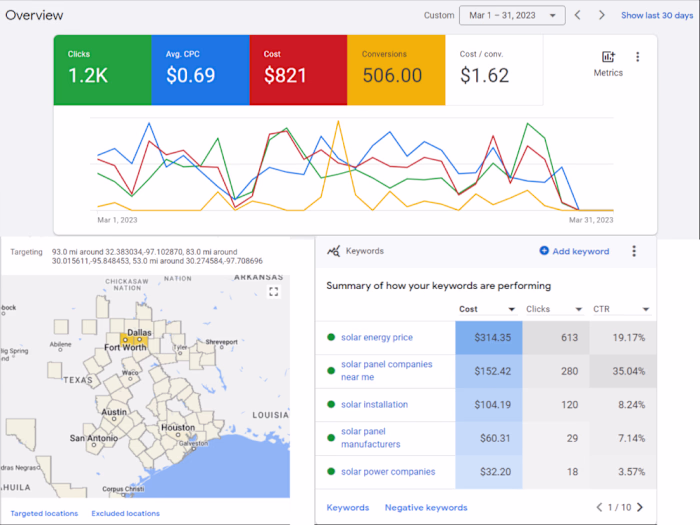
Task: Switch to Negative keywords tab
Action: click(x=426, y=508)
